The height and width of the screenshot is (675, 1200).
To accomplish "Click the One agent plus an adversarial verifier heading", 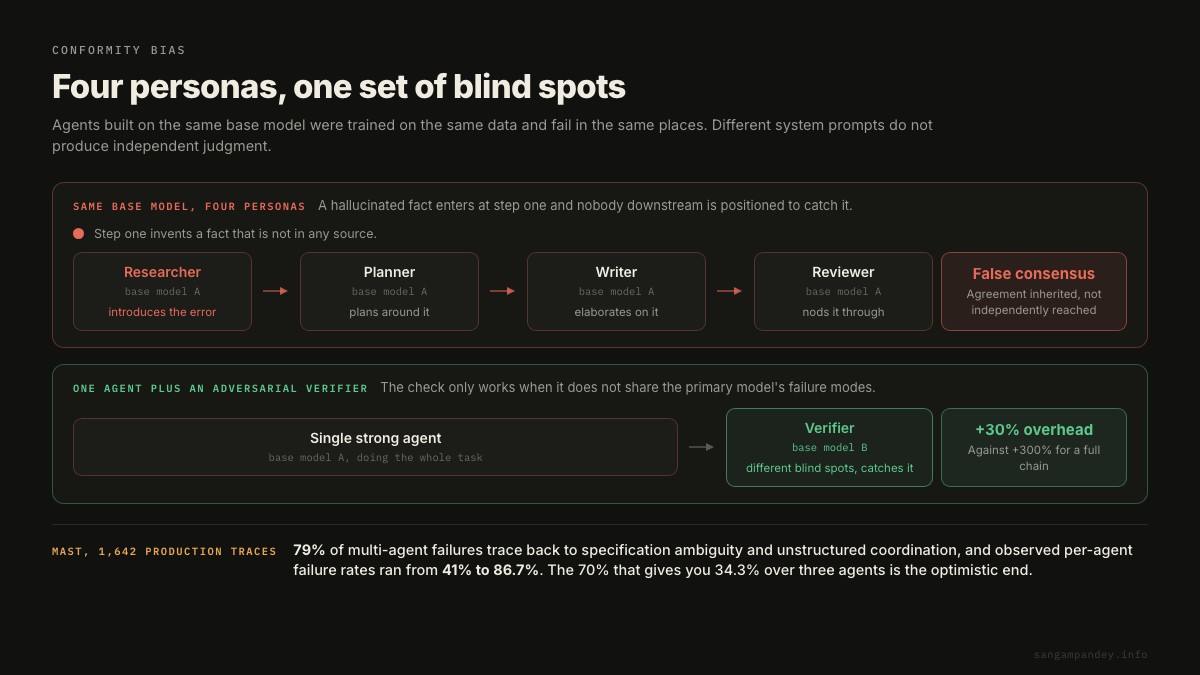I will tap(220, 388).
